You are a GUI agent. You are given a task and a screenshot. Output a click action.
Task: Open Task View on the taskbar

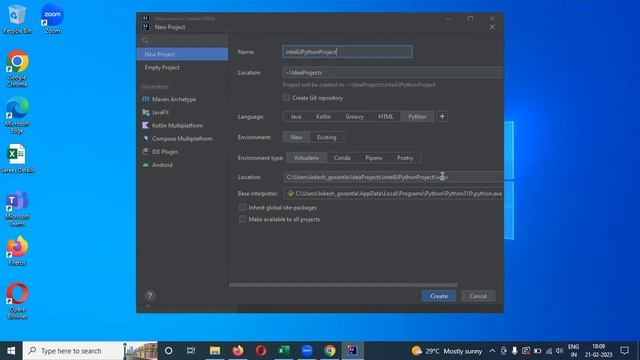191,351
